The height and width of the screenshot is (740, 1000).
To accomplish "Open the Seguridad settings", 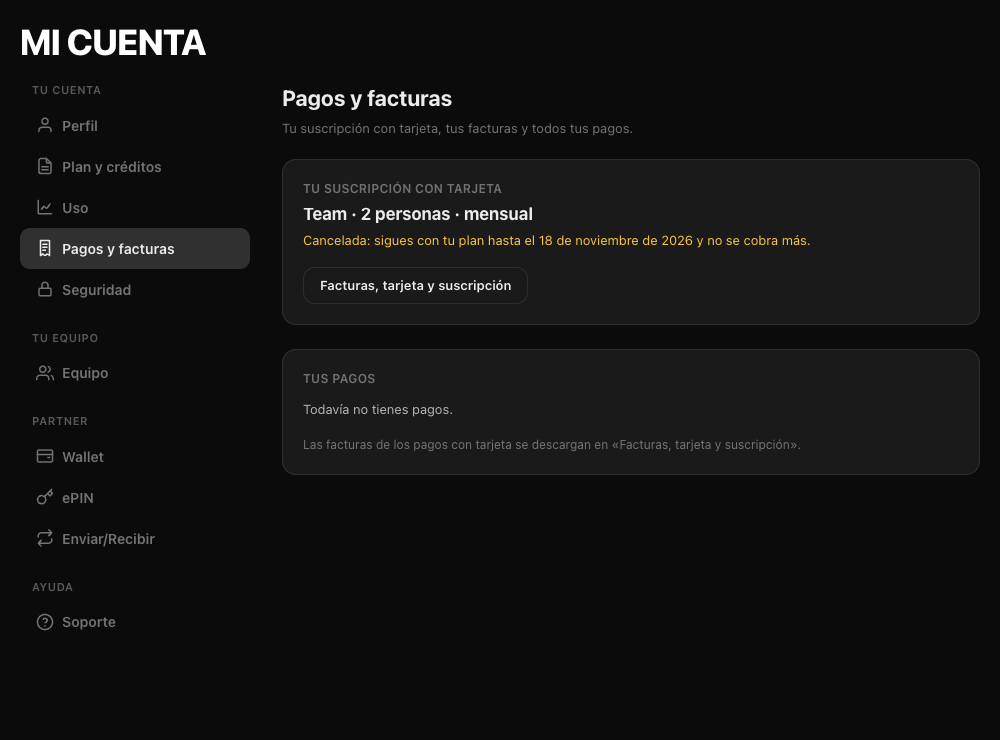I will 135,290.
